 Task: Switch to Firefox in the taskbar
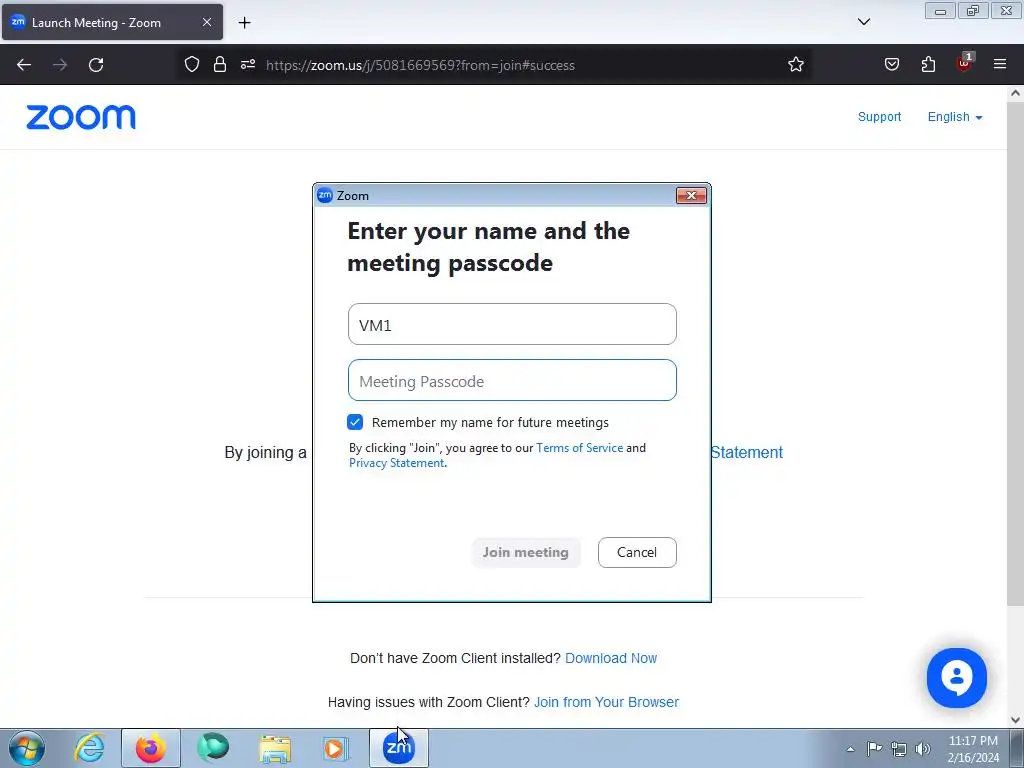[x=151, y=748]
